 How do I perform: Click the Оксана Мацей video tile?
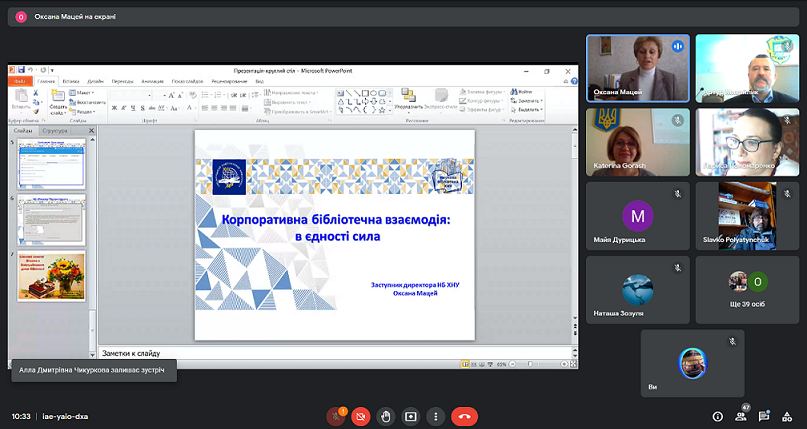pyautogui.click(x=638, y=68)
